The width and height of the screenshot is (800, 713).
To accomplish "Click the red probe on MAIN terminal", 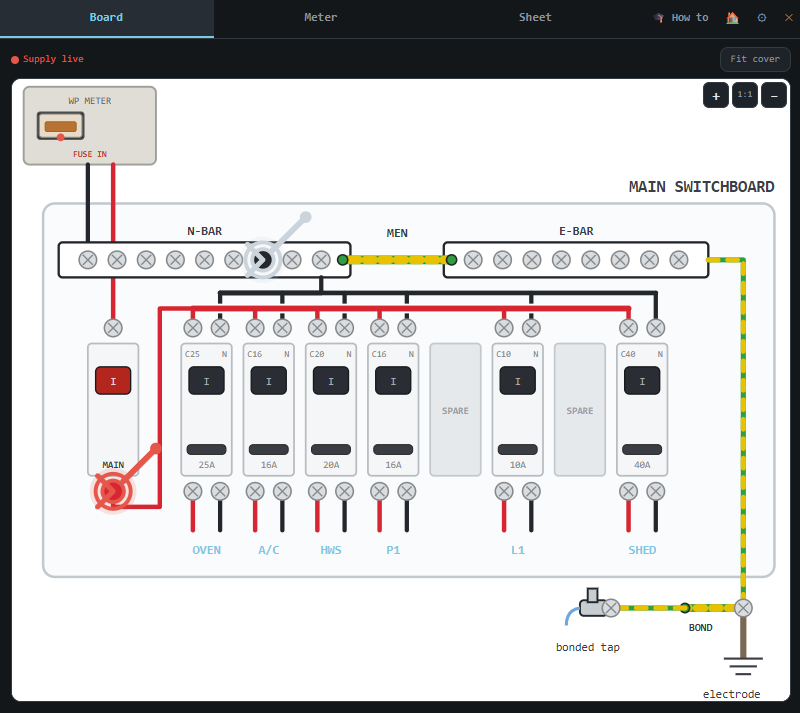I will [112, 491].
